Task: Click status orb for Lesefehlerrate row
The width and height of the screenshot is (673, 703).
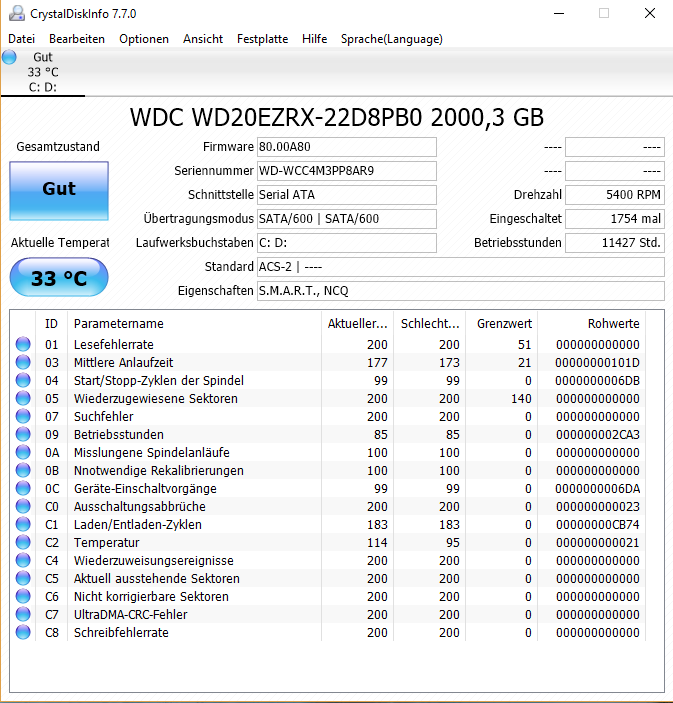Action: (x=23, y=344)
